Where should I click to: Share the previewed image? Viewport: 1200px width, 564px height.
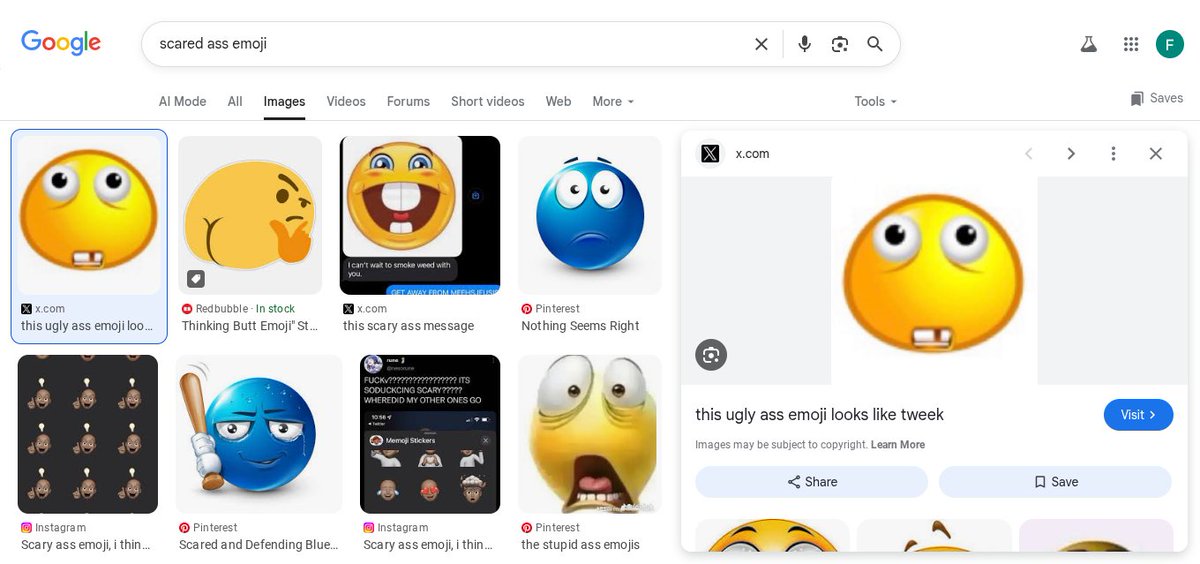click(x=811, y=482)
